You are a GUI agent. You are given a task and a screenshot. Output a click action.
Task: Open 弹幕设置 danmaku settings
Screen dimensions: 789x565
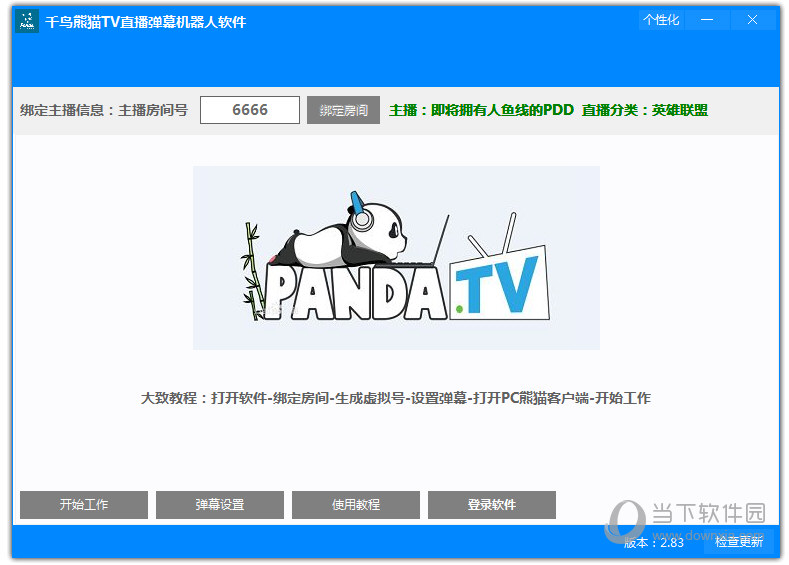[220, 505]
